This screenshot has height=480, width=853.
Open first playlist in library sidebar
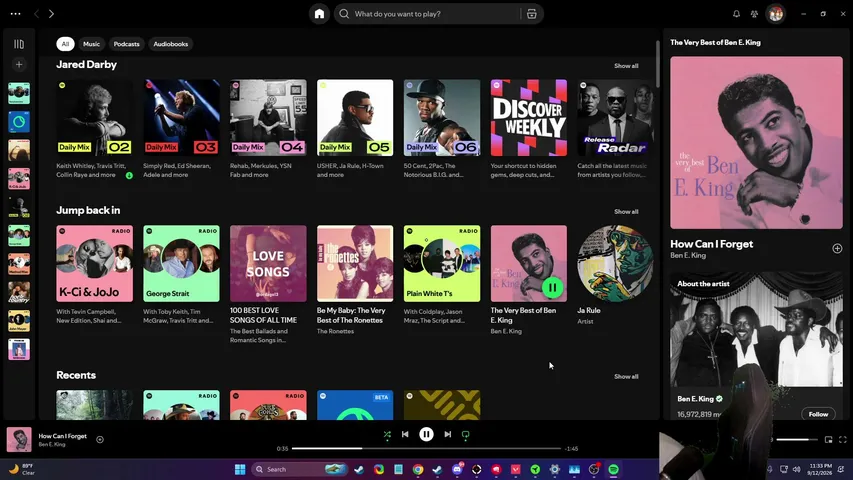(x=19, y=93)
